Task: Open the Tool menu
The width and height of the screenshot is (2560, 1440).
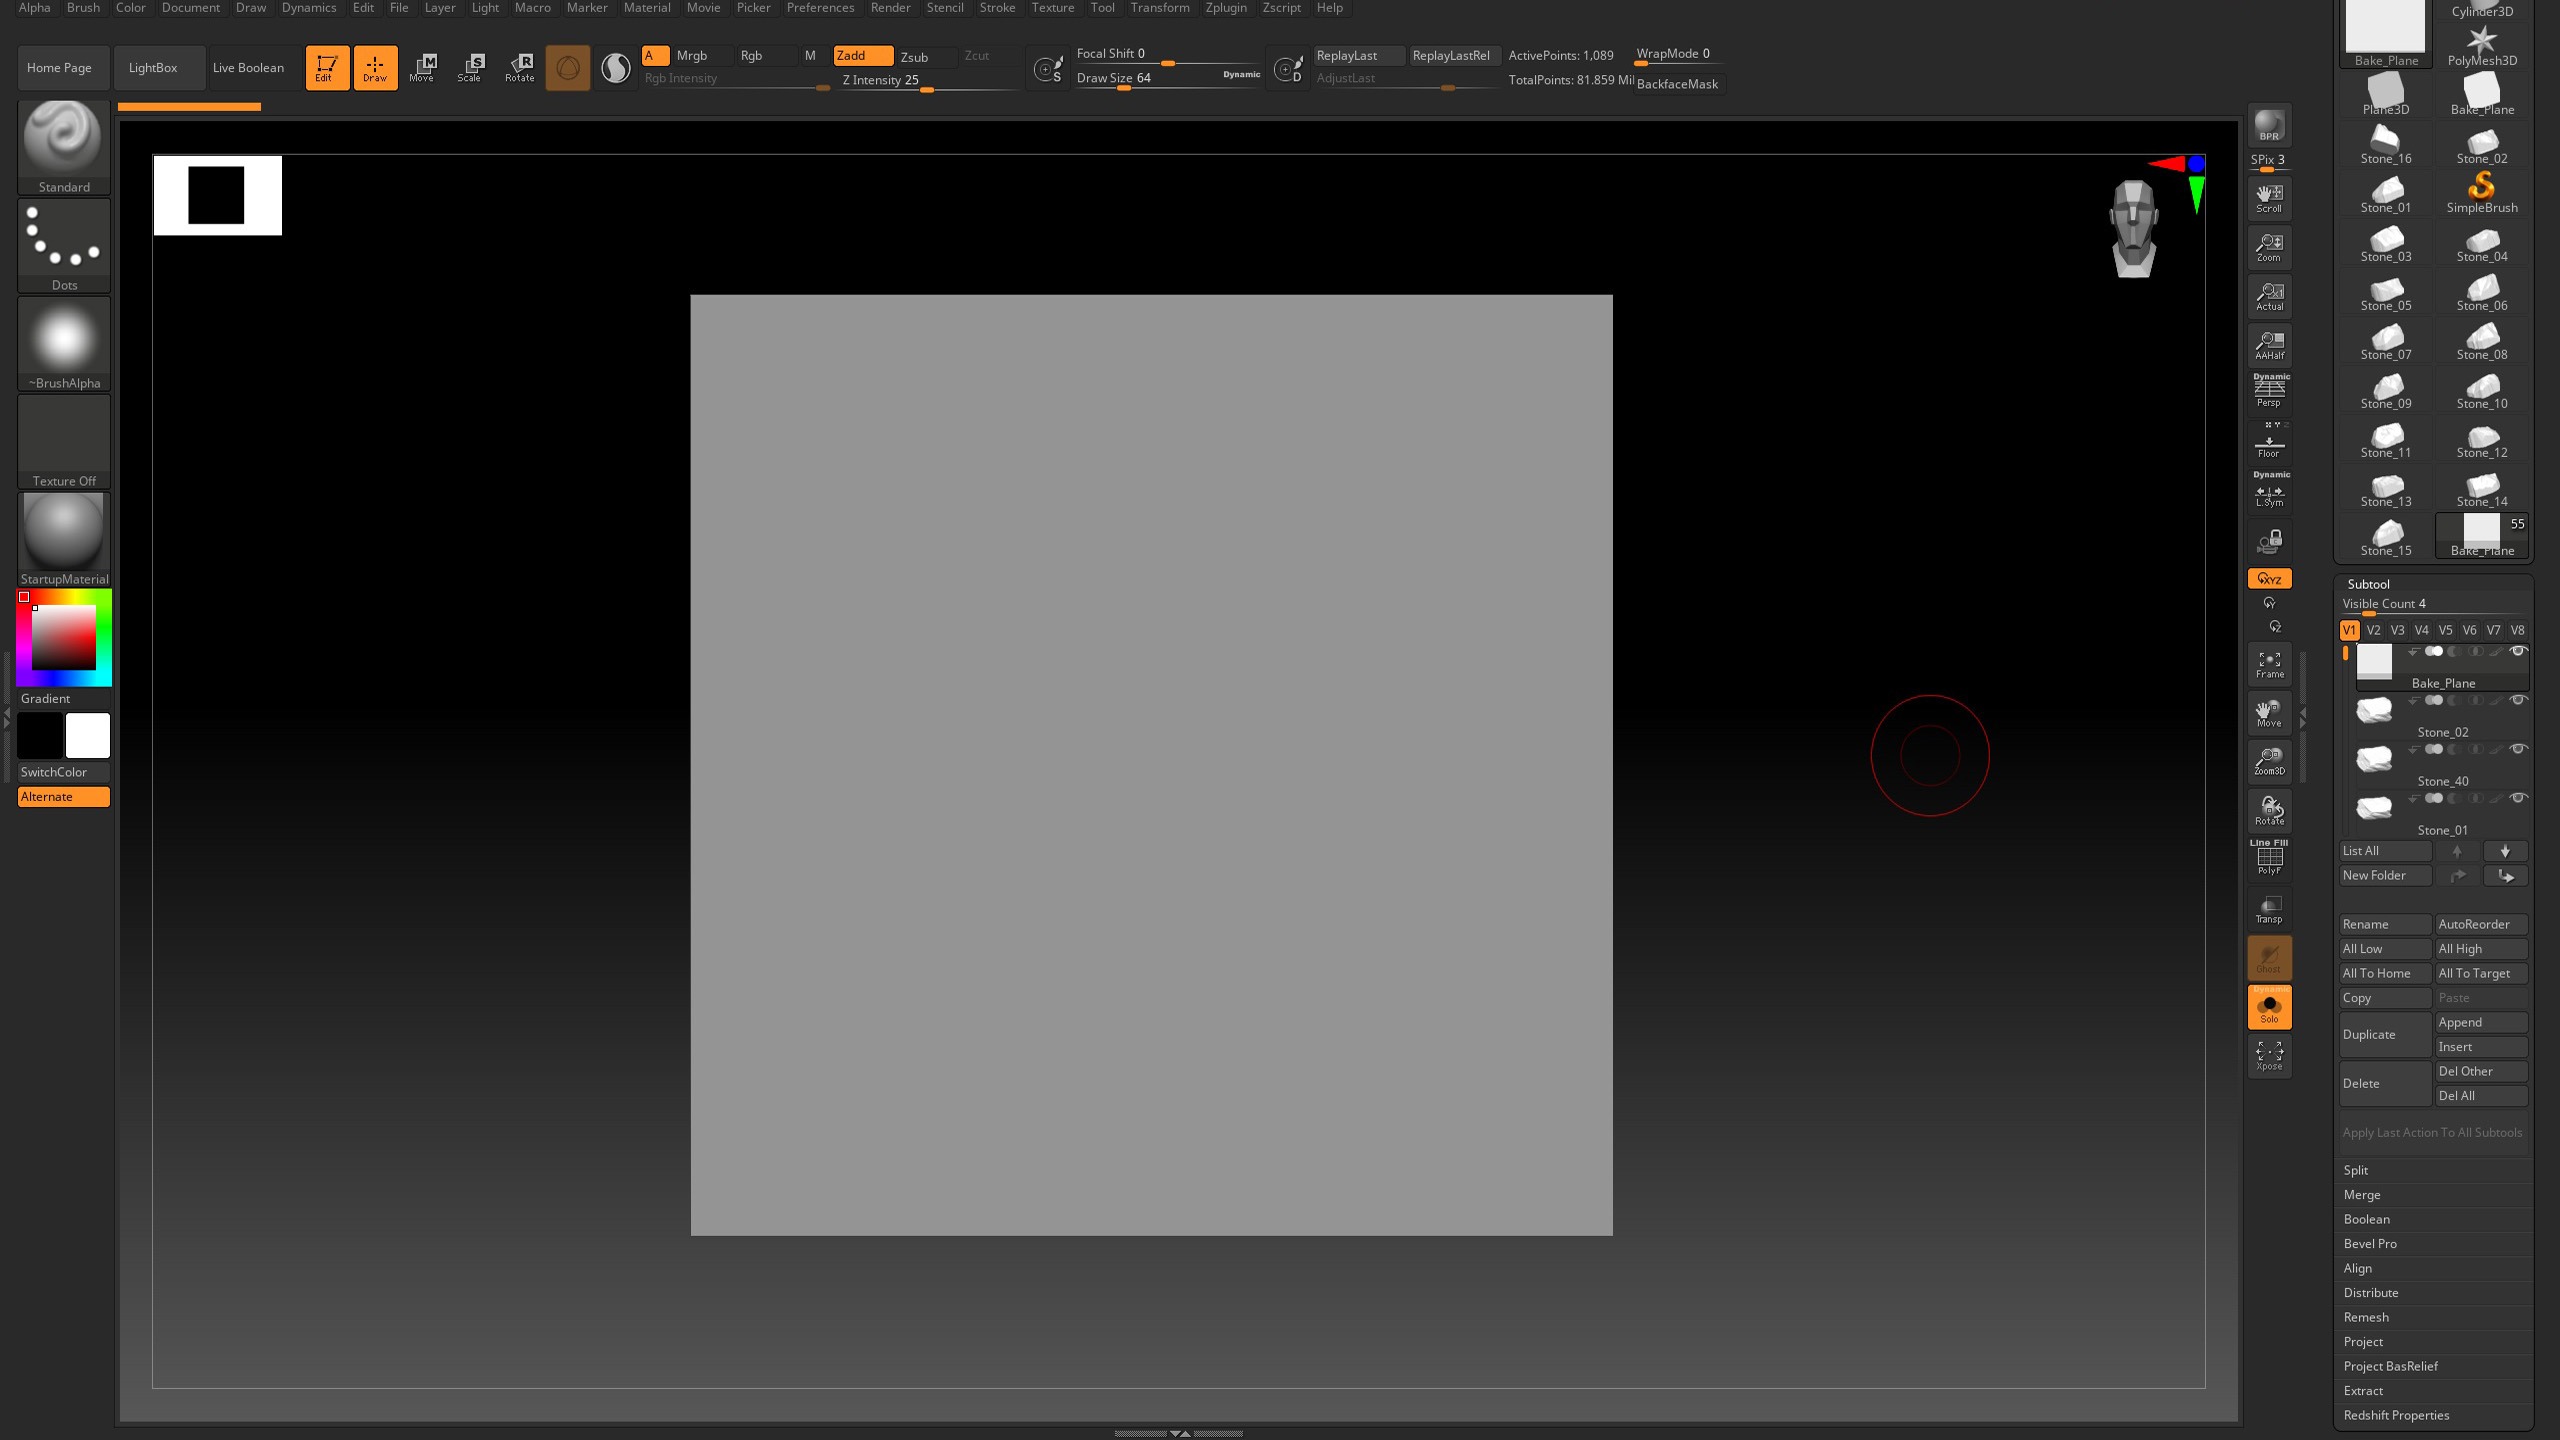Action: pos(1102,8)
